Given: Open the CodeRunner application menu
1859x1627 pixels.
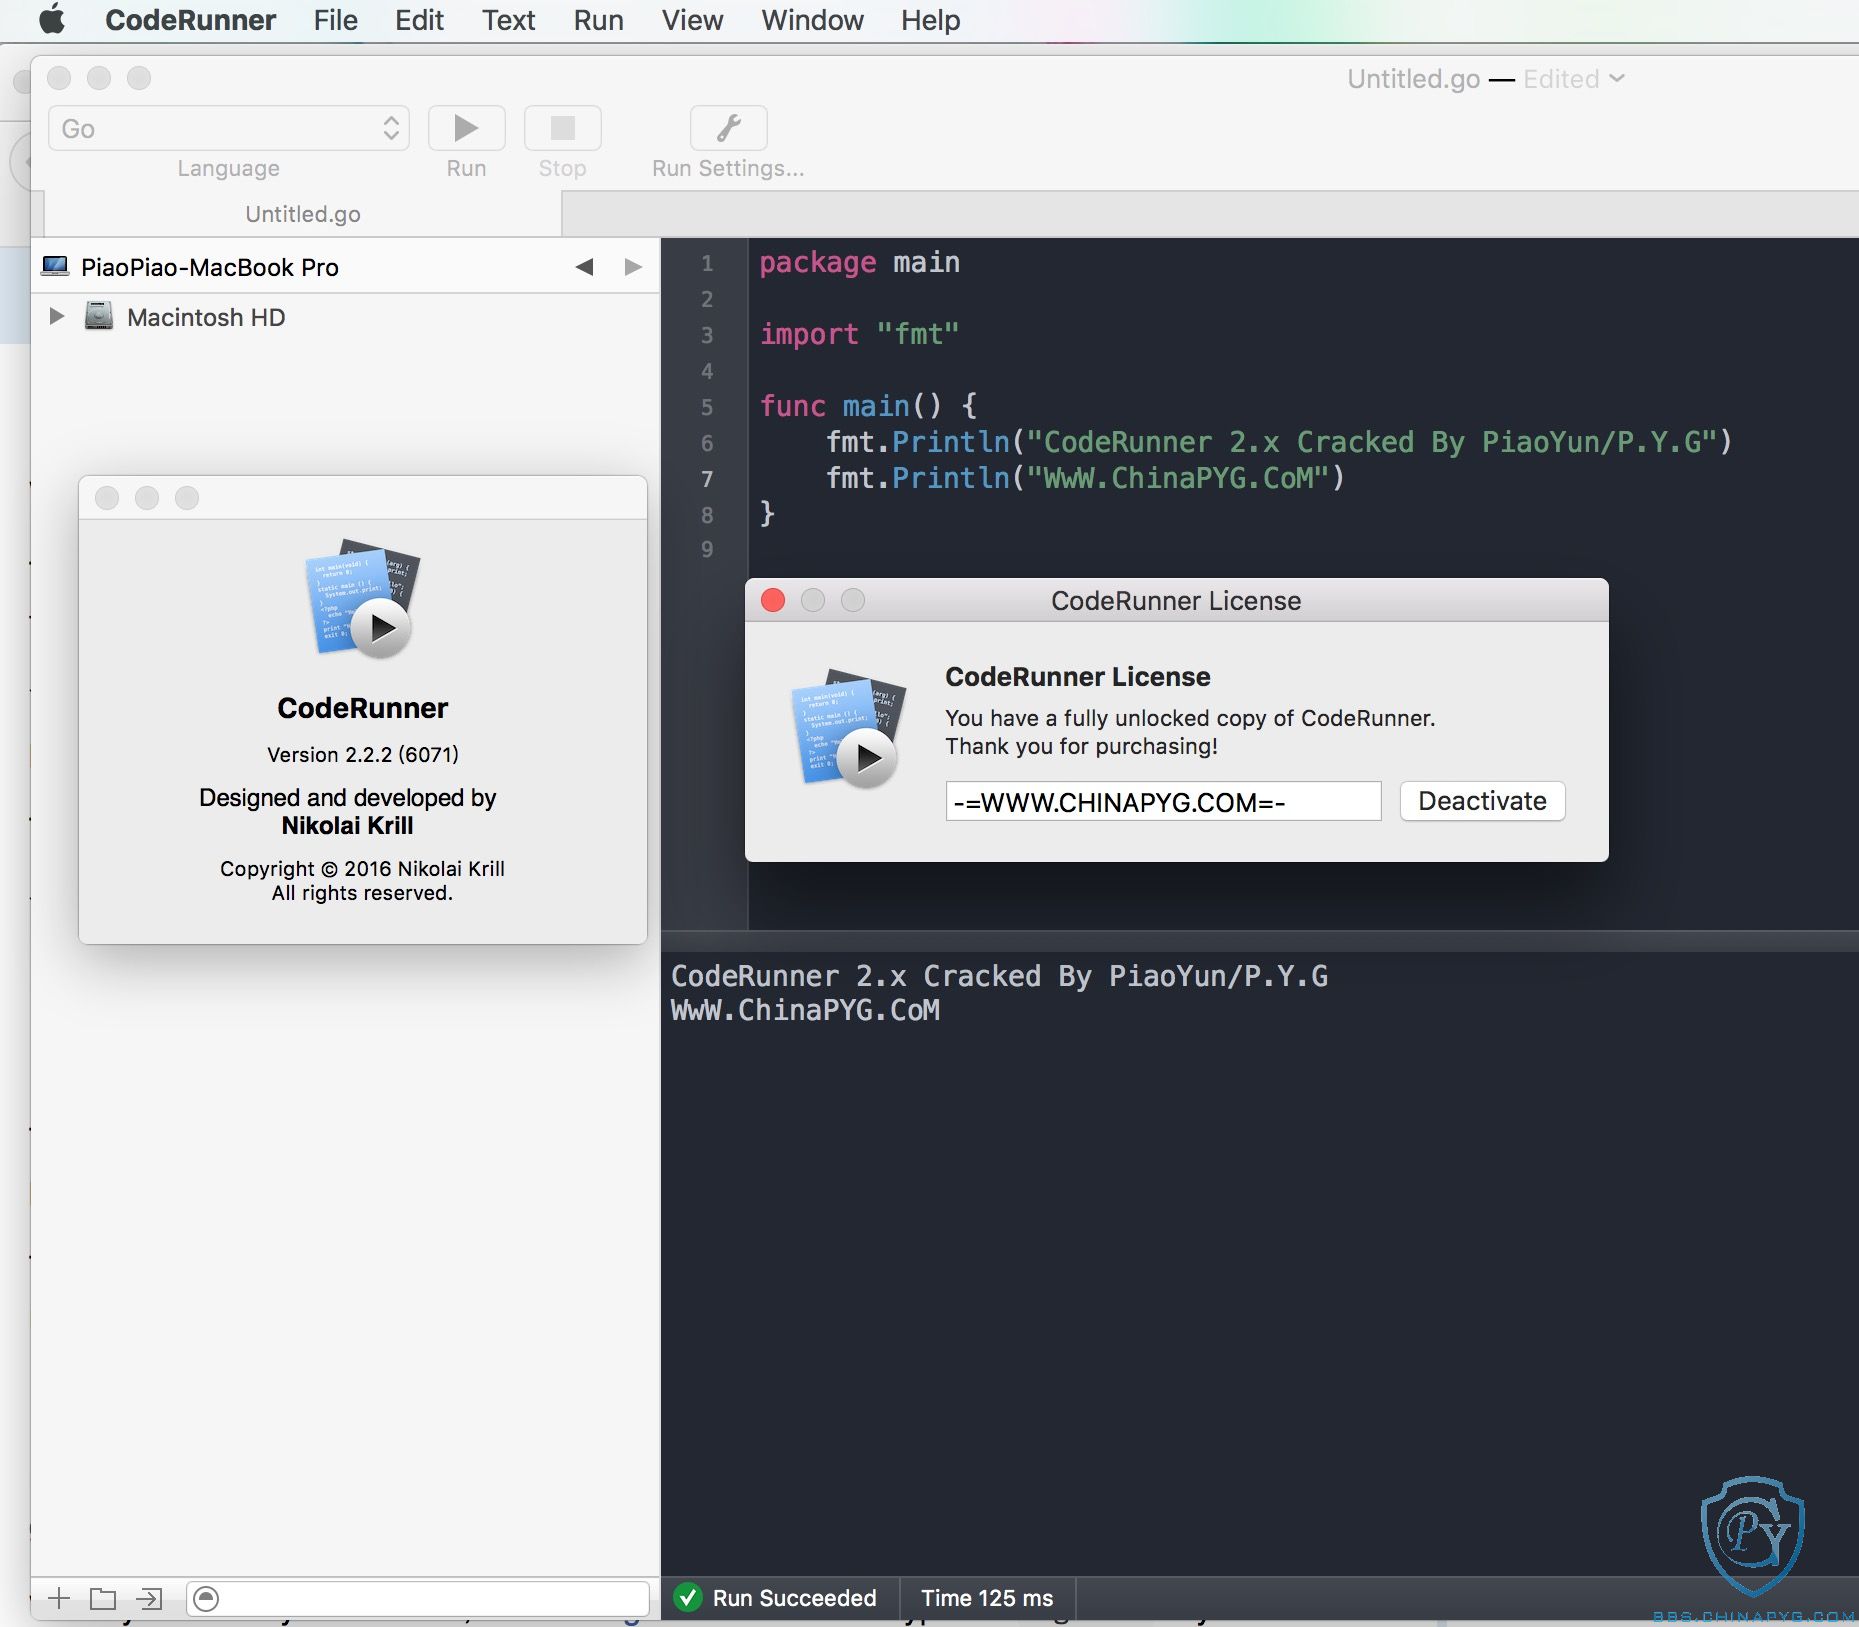Looking at the screenshot, I should pyautogui.click(x=190, y=20).
